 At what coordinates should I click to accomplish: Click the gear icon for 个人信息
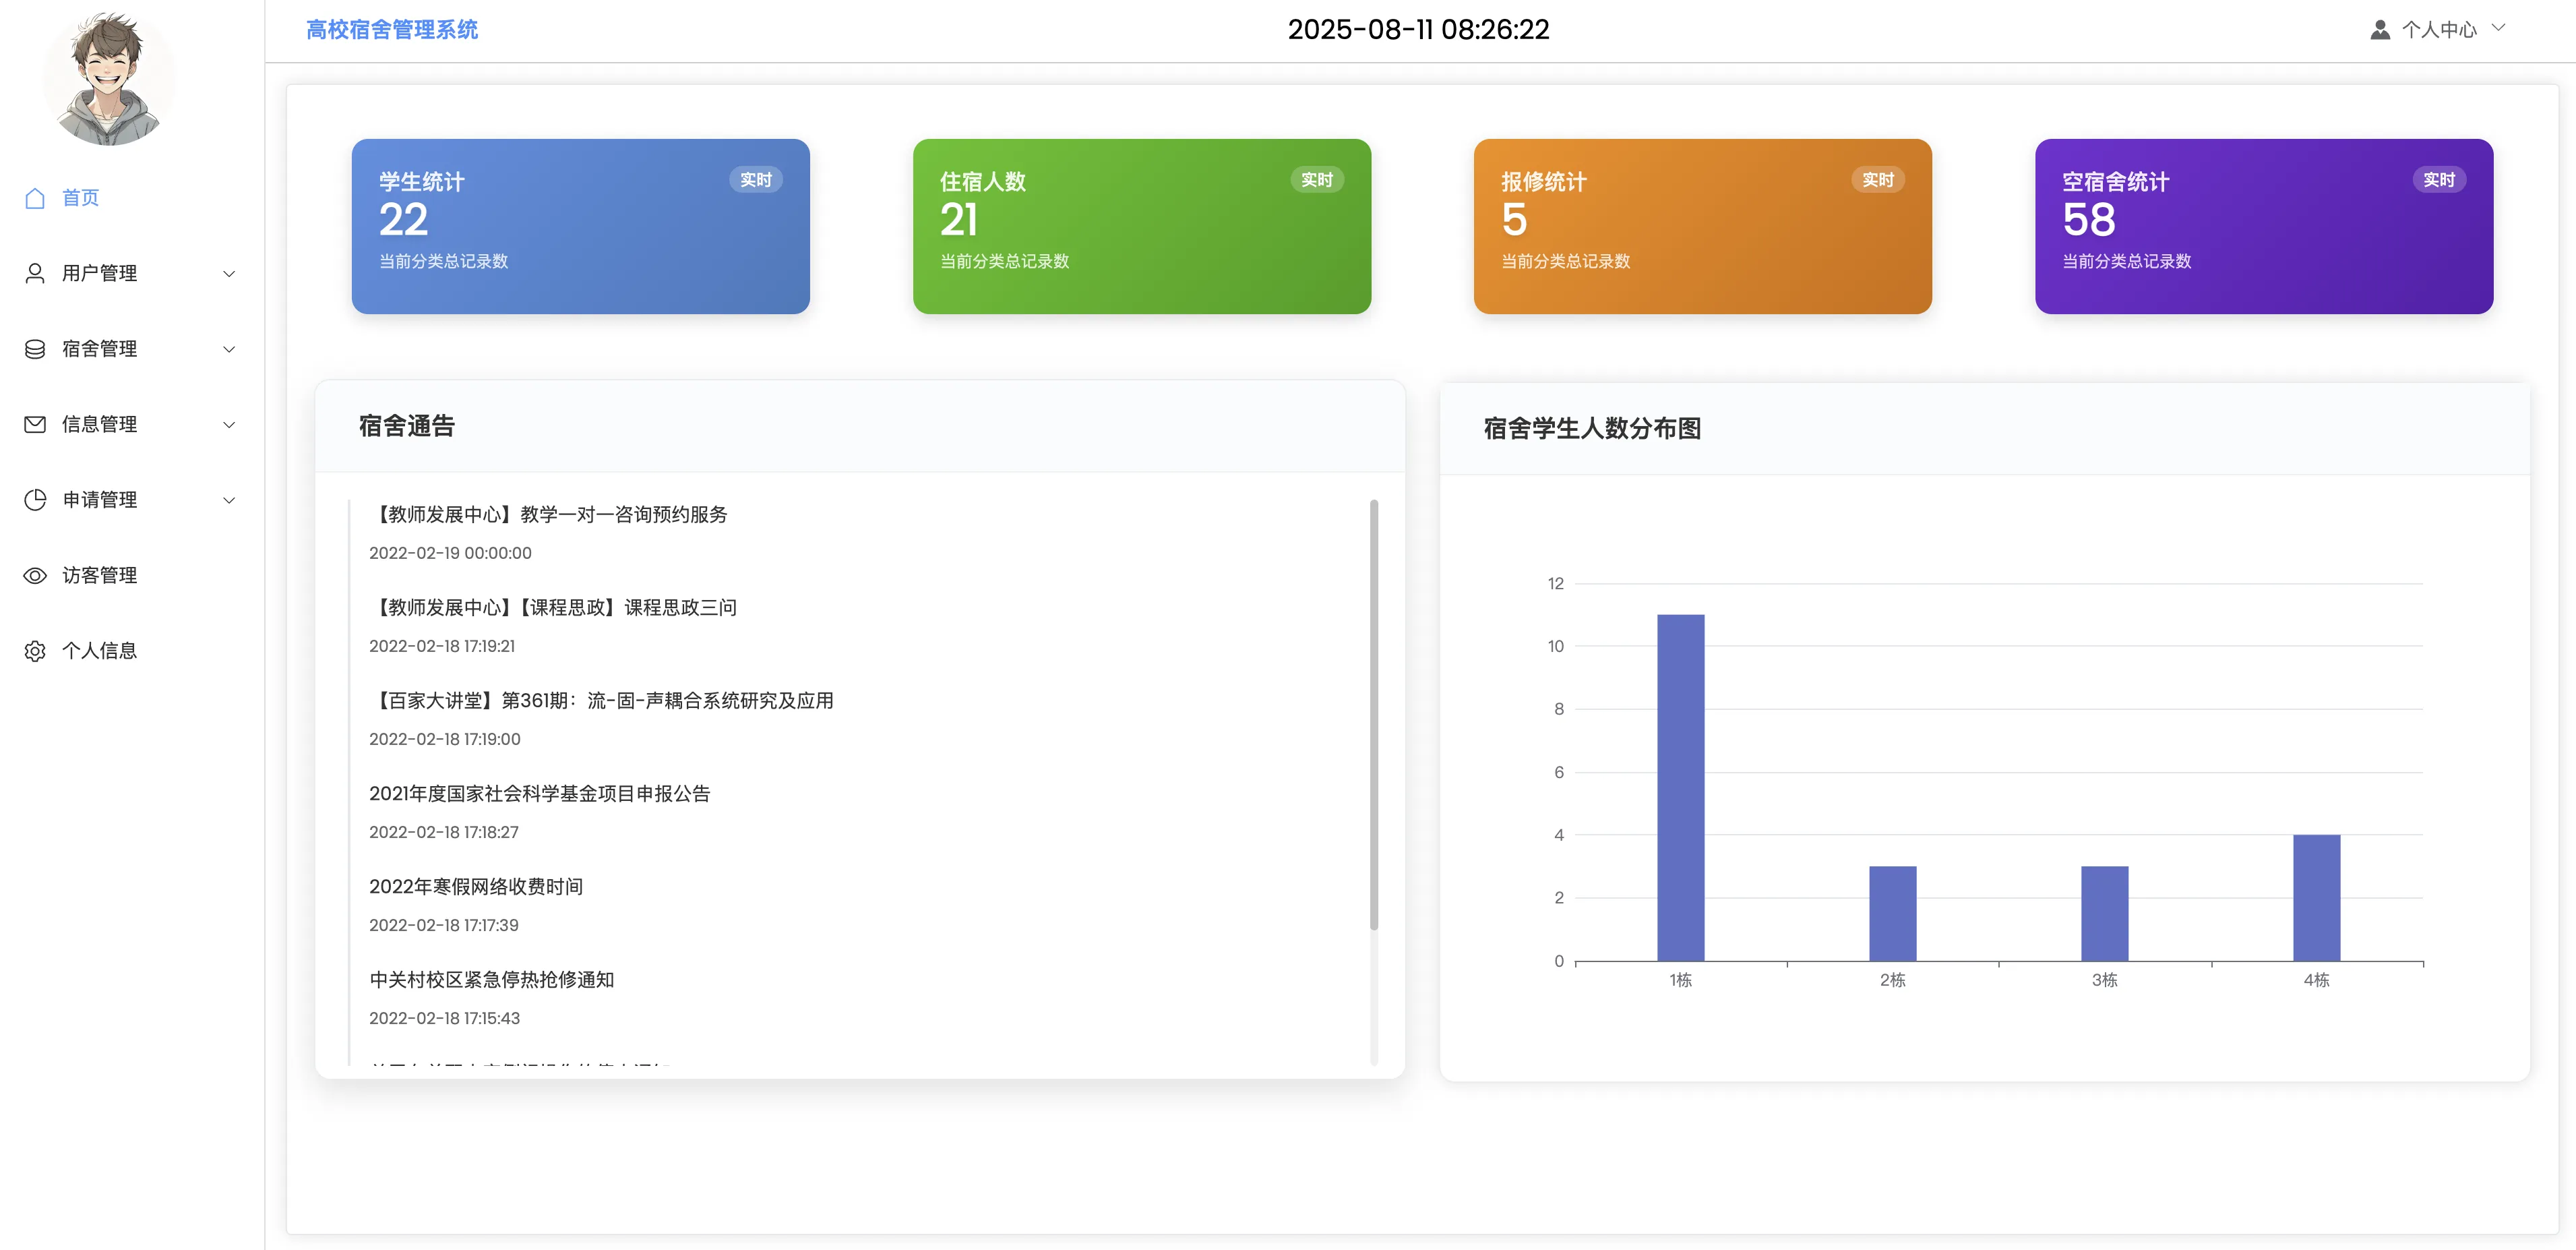[35, 651]
